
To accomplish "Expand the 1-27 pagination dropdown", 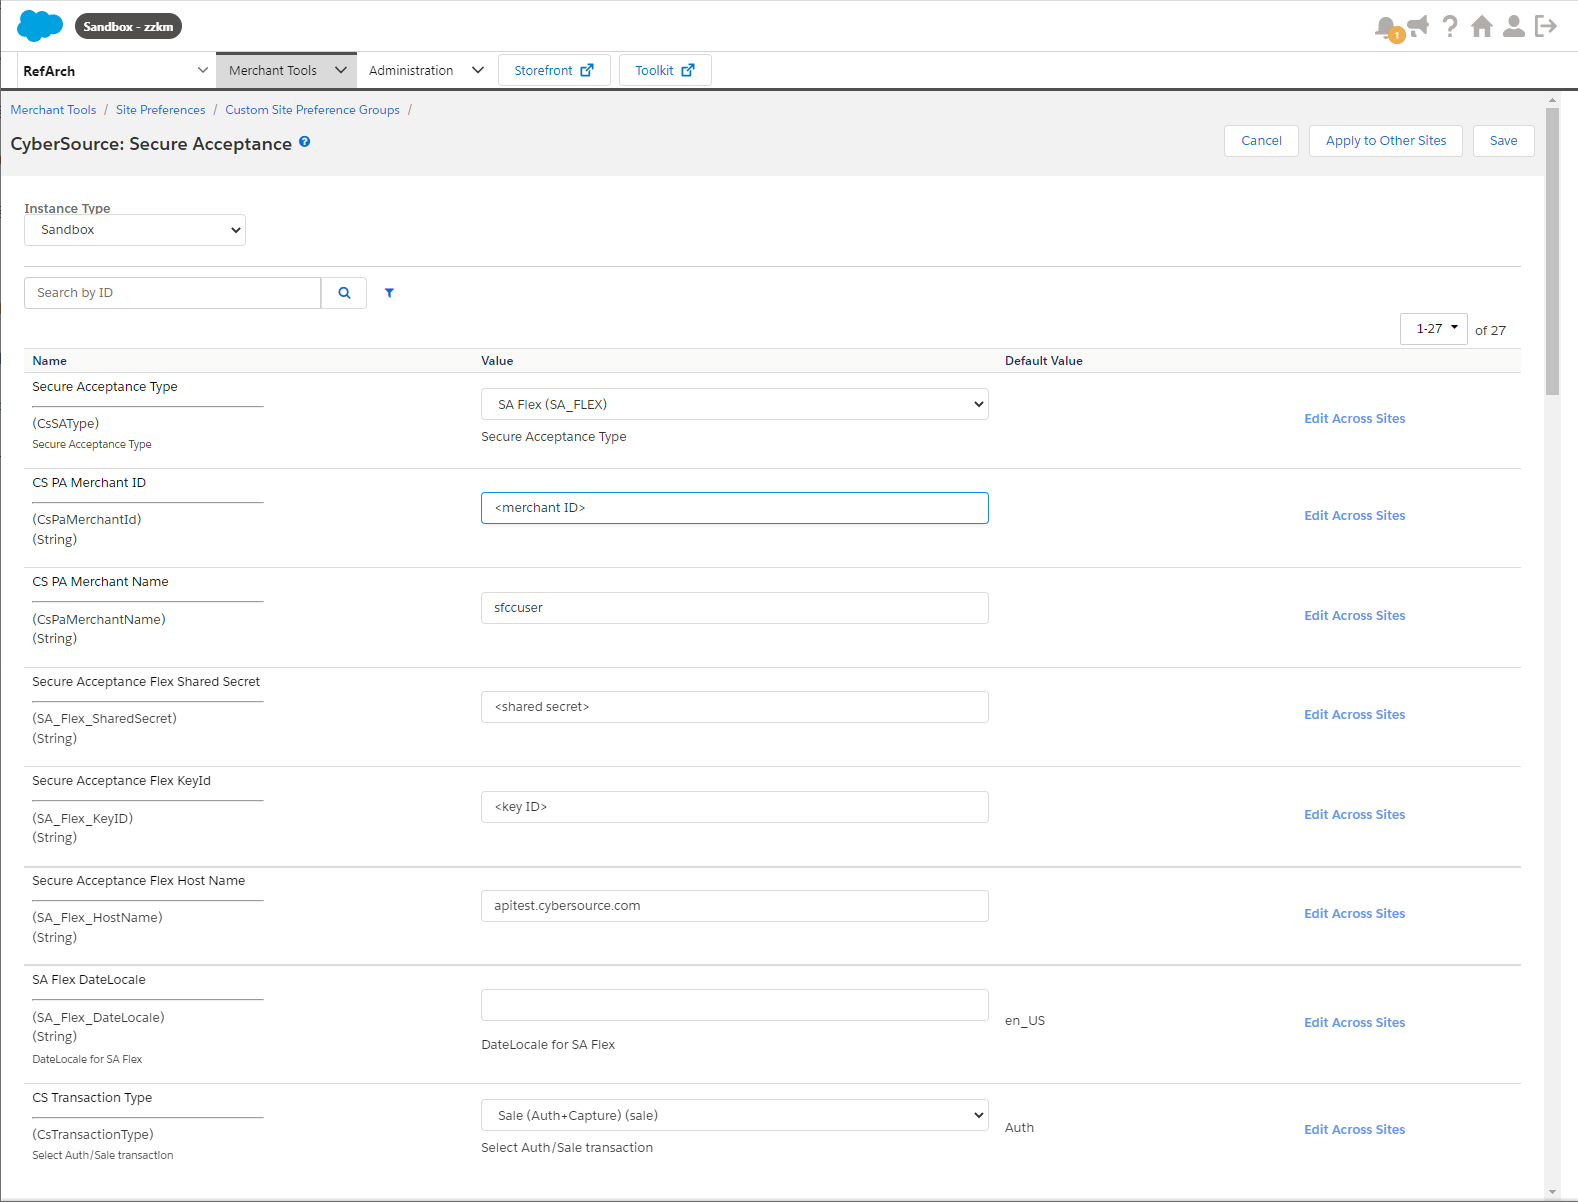I will (x=1434, y=329).
